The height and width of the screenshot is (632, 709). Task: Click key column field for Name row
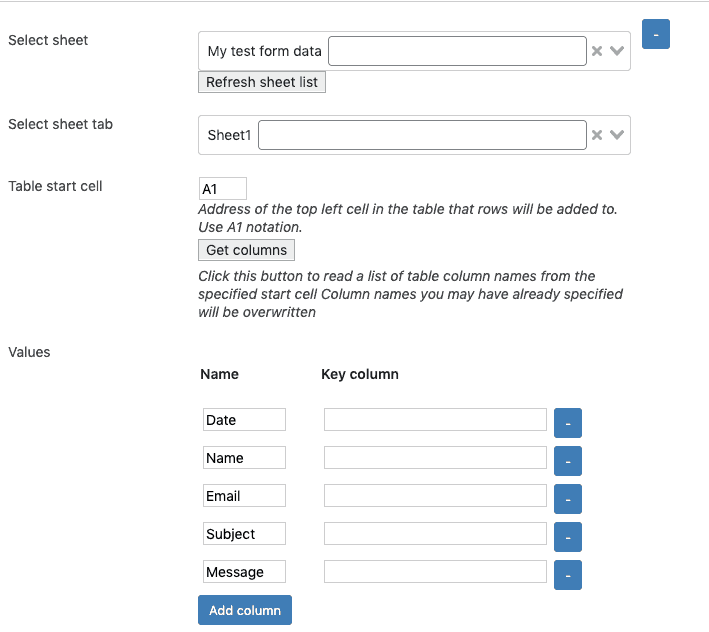[435, 458]
